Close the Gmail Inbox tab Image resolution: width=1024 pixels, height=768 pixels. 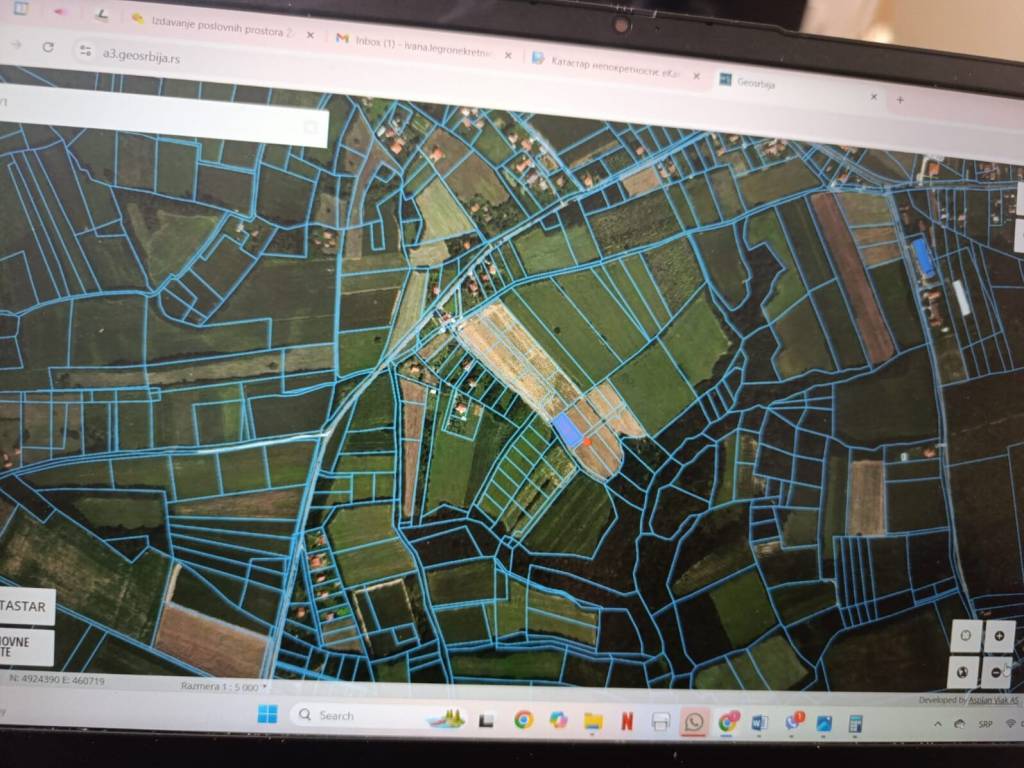coord(508,56)
